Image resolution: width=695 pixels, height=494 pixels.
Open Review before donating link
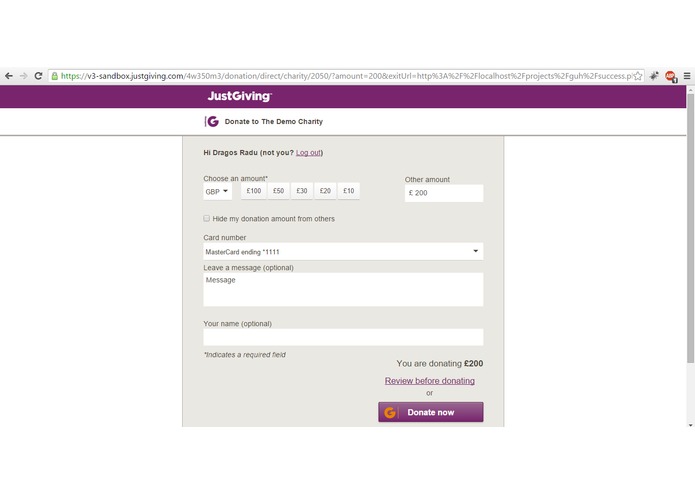[x=429, y=381]
